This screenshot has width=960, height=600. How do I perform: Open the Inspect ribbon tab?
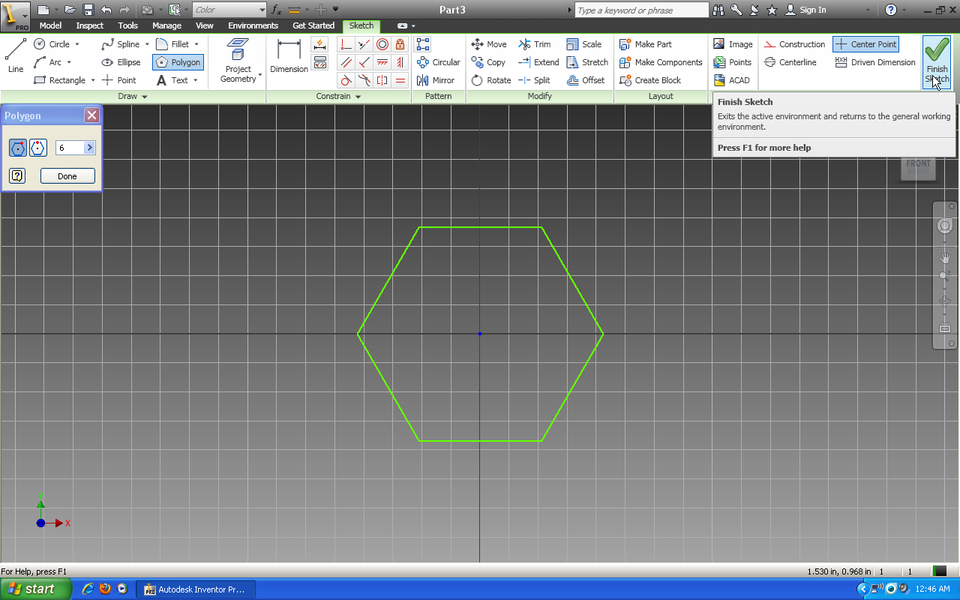(x=90, y=25)
